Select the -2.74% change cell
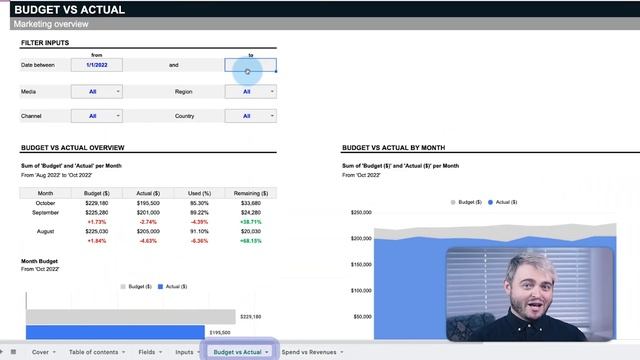 point(148,222)
